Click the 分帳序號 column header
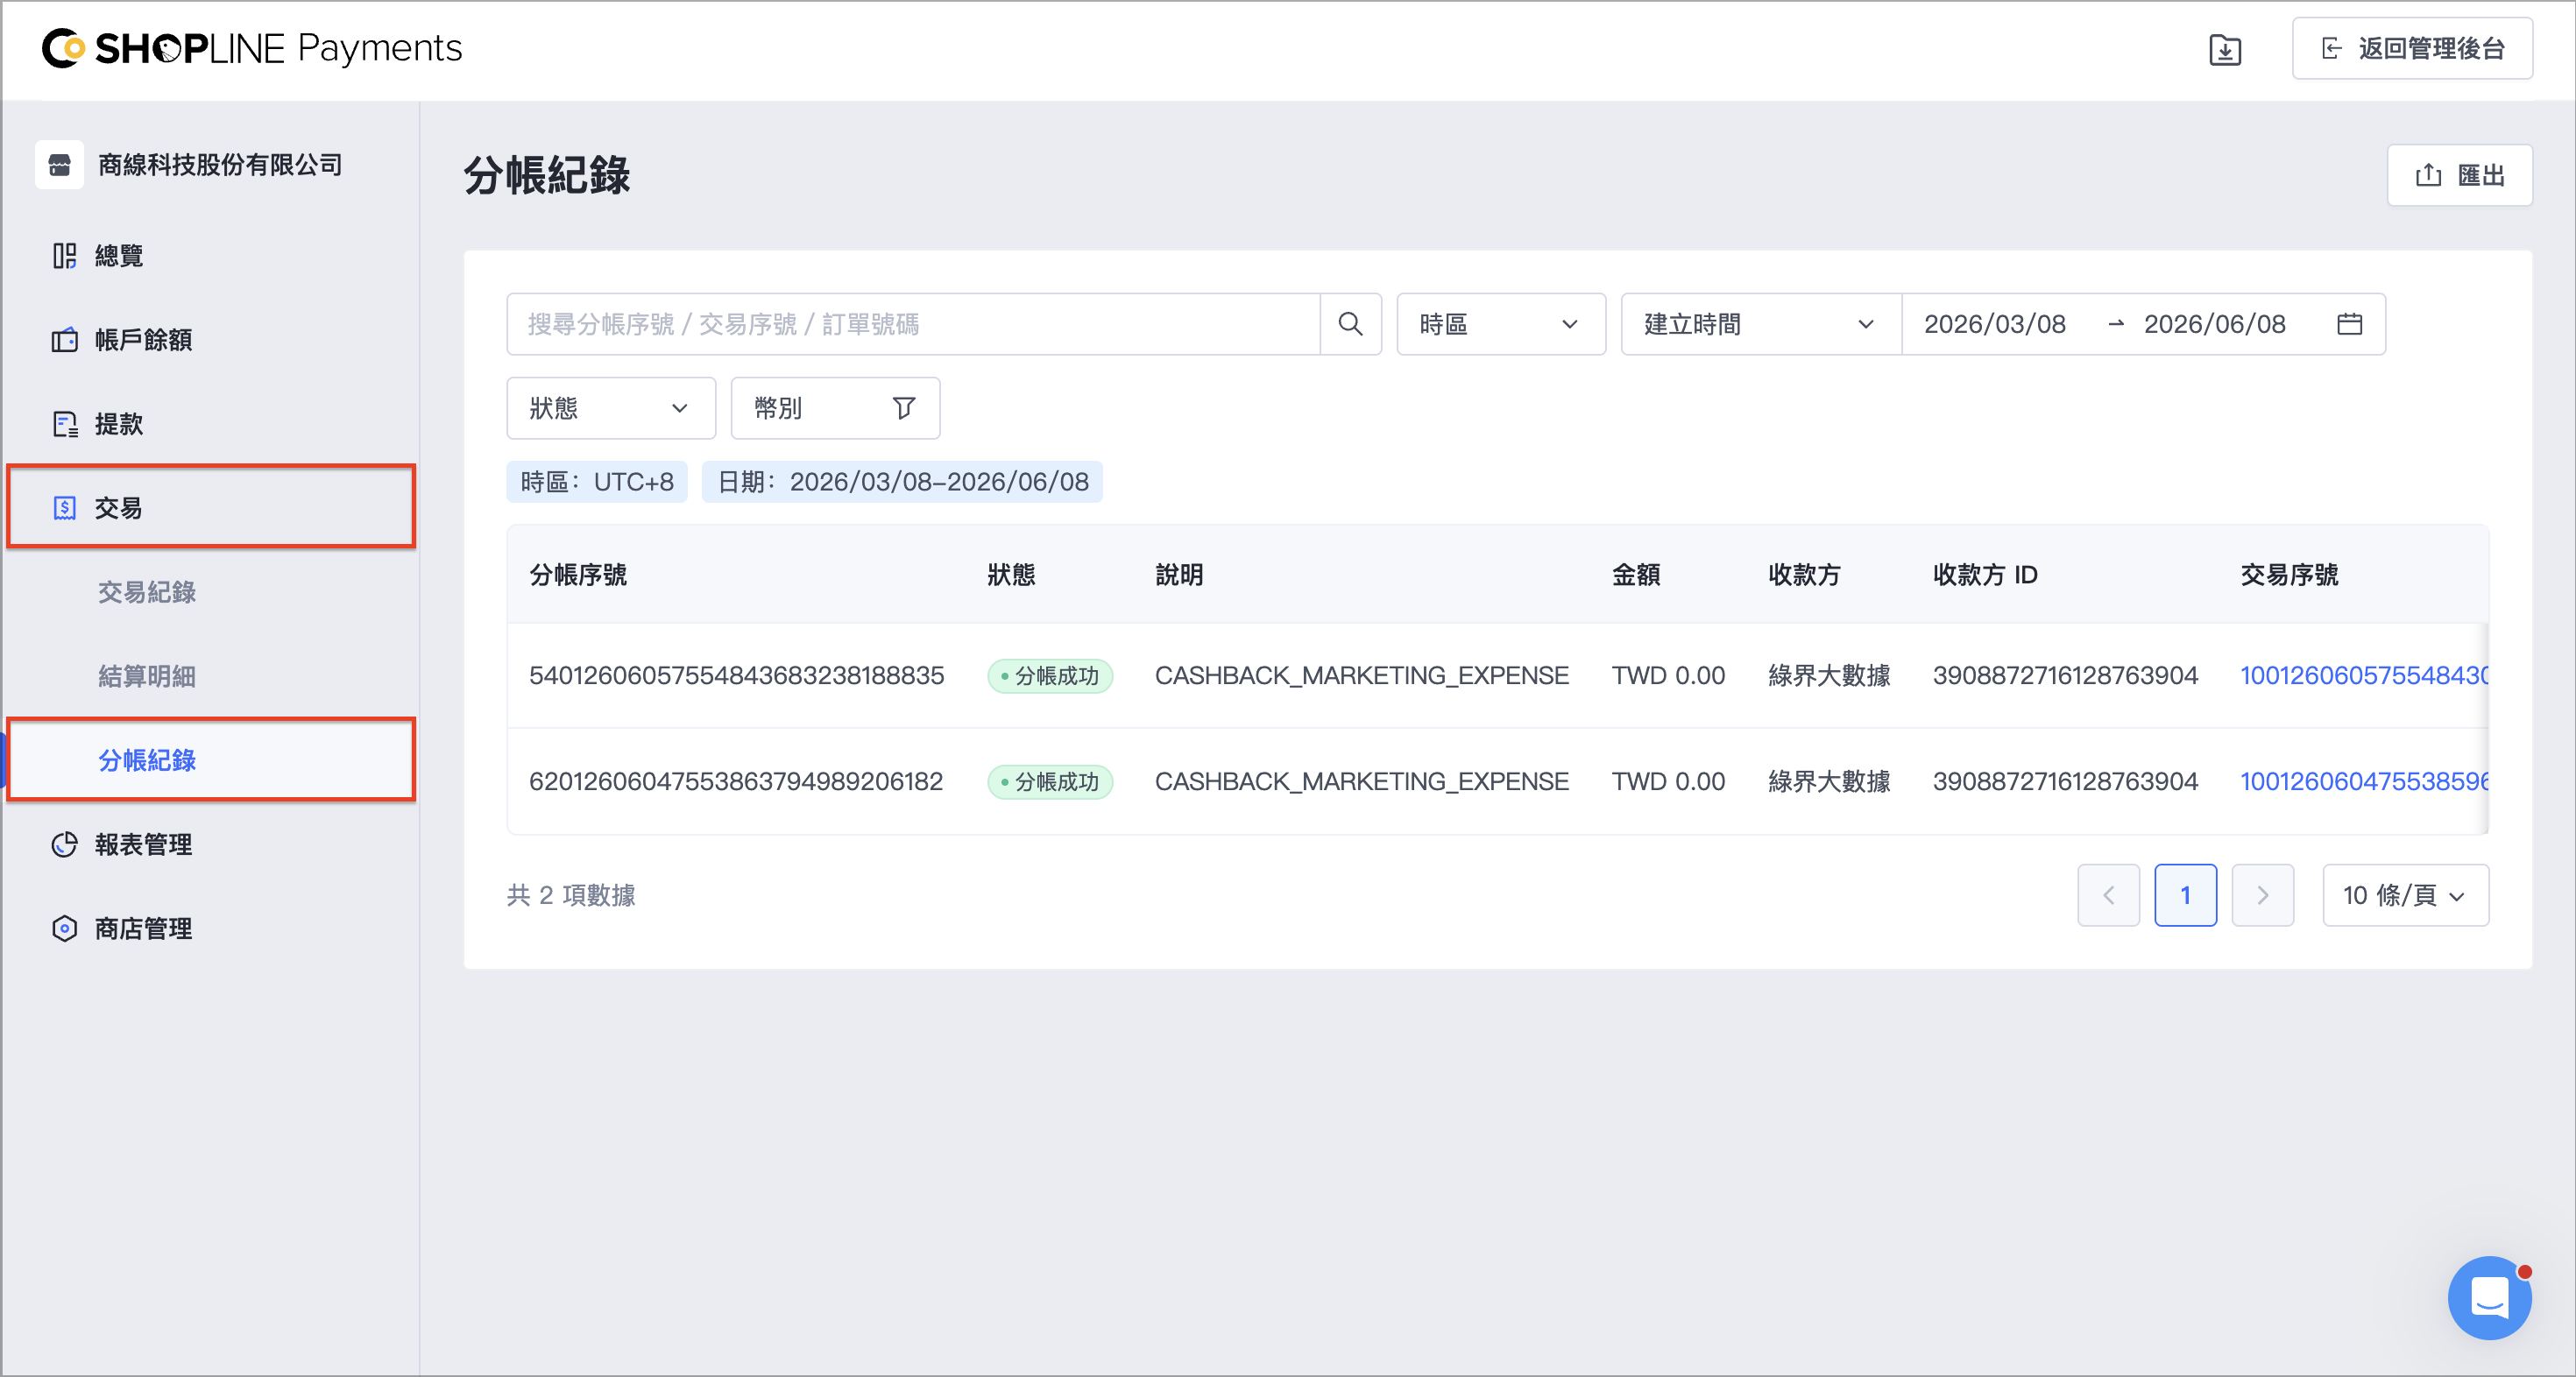The width and height of the screenshot is (2576, 1377). pos(578,575)
